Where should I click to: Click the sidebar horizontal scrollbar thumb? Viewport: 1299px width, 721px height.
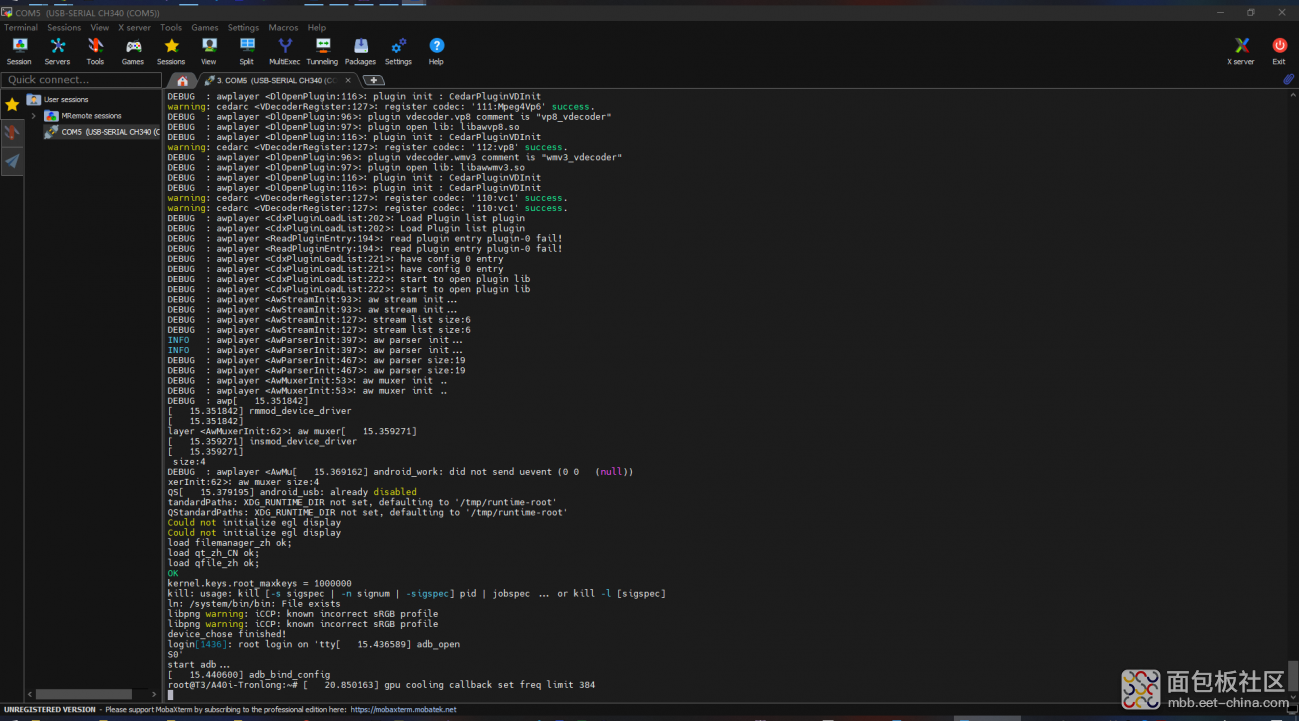[84, 694]
